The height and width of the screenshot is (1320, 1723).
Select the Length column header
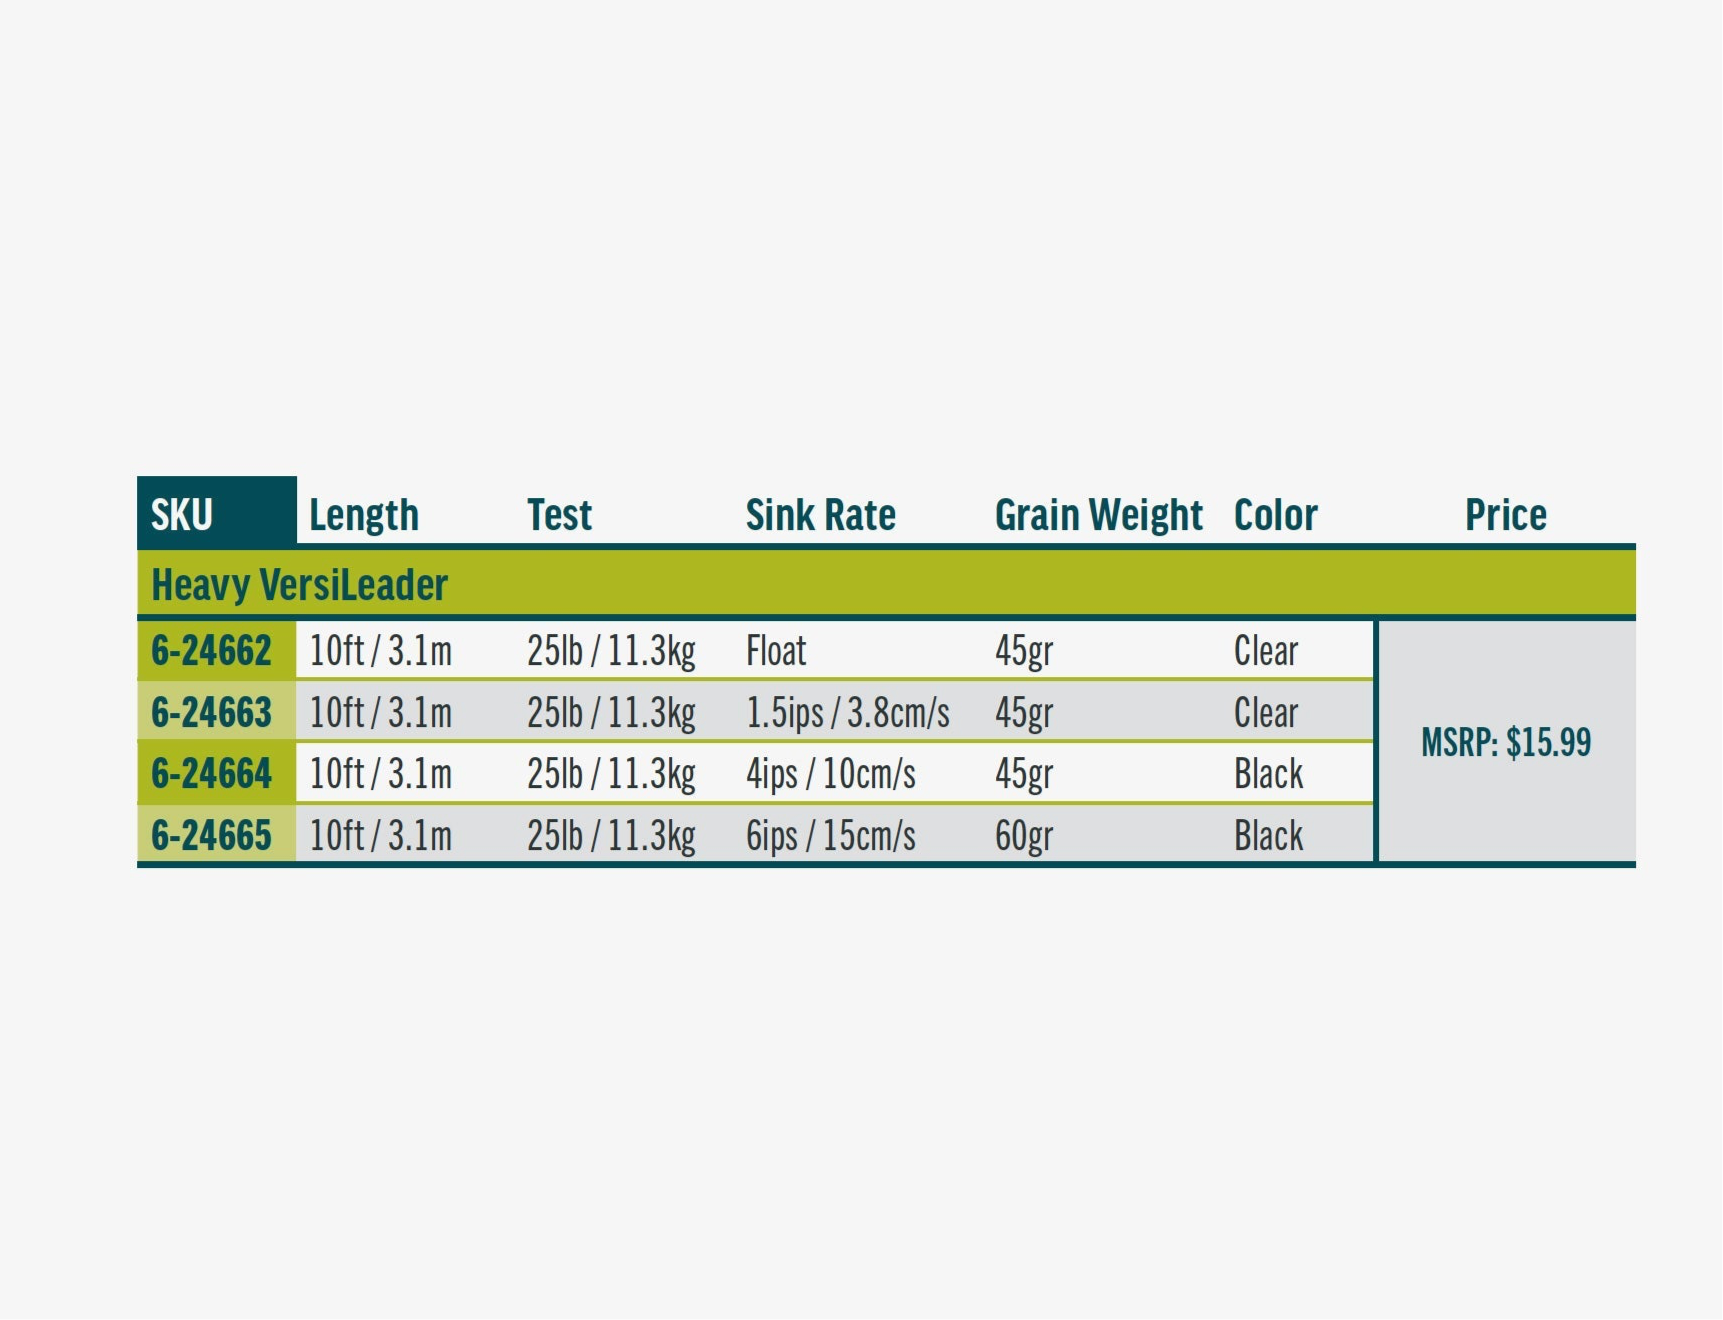pyautogui.click(x=364, y=515)
